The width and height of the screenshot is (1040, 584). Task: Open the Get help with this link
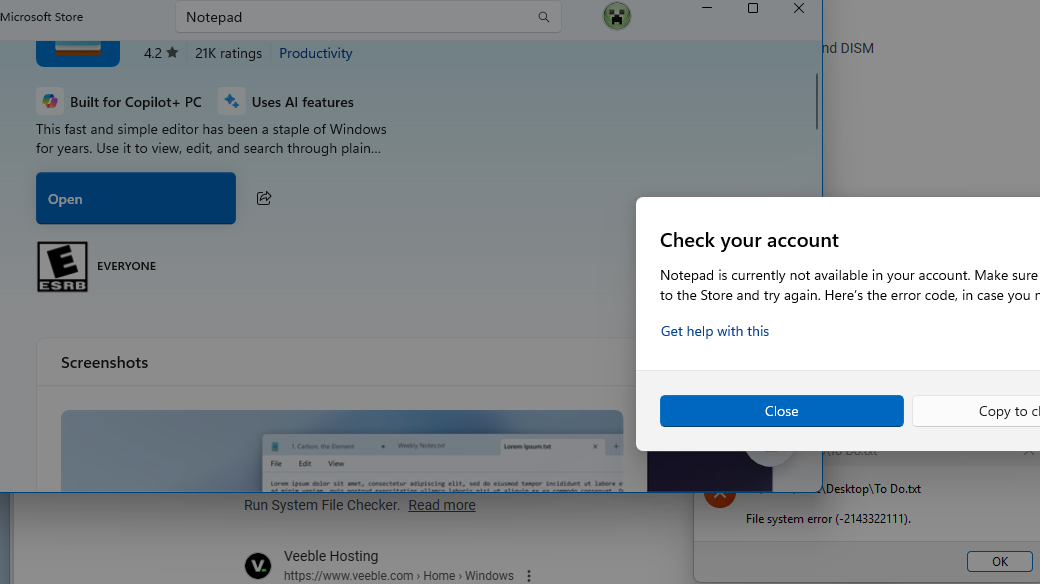(x=714, y=331)
